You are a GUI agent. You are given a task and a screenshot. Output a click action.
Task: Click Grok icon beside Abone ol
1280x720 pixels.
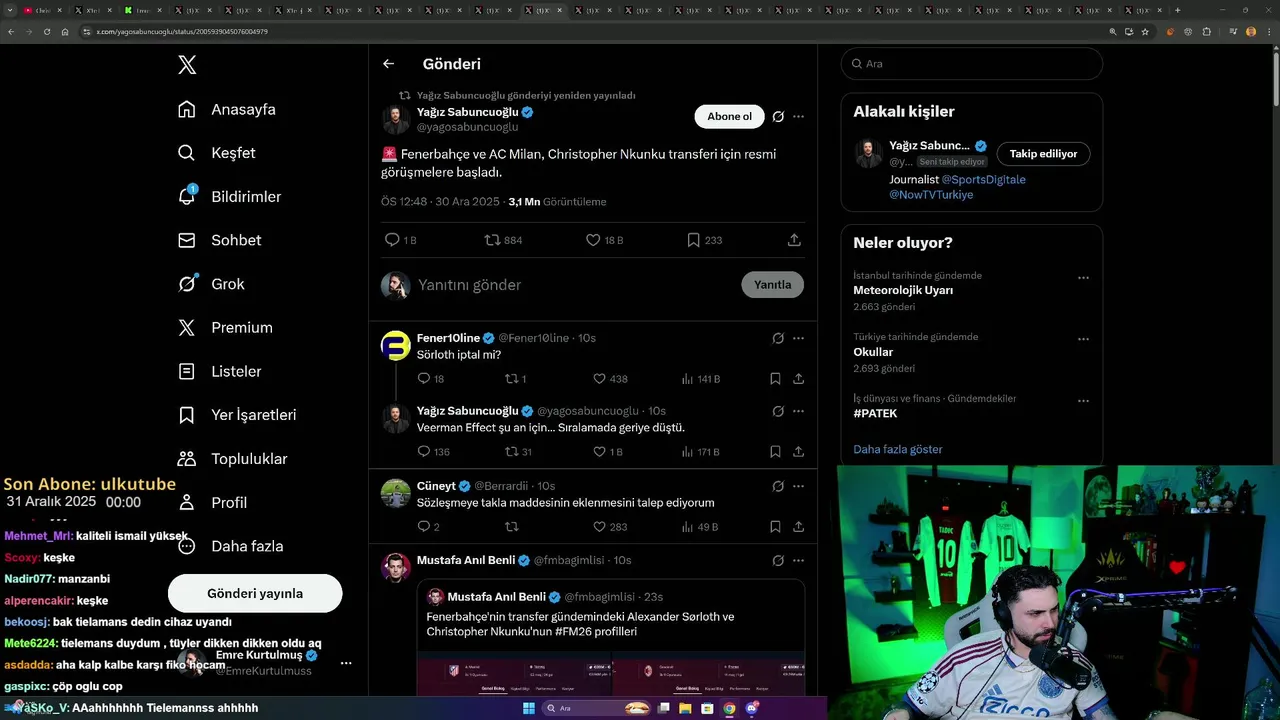point(778,116)
